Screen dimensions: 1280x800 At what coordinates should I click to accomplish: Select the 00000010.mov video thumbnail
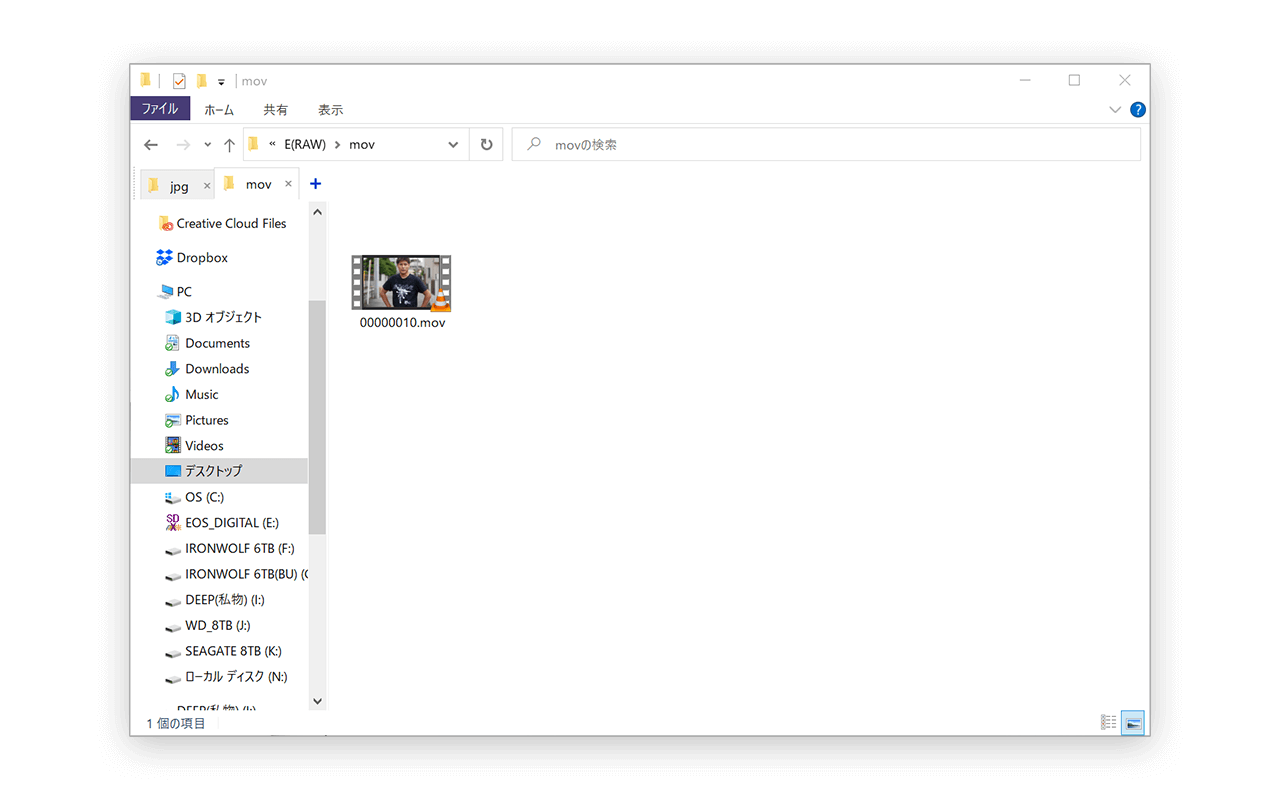click(401, 282)
